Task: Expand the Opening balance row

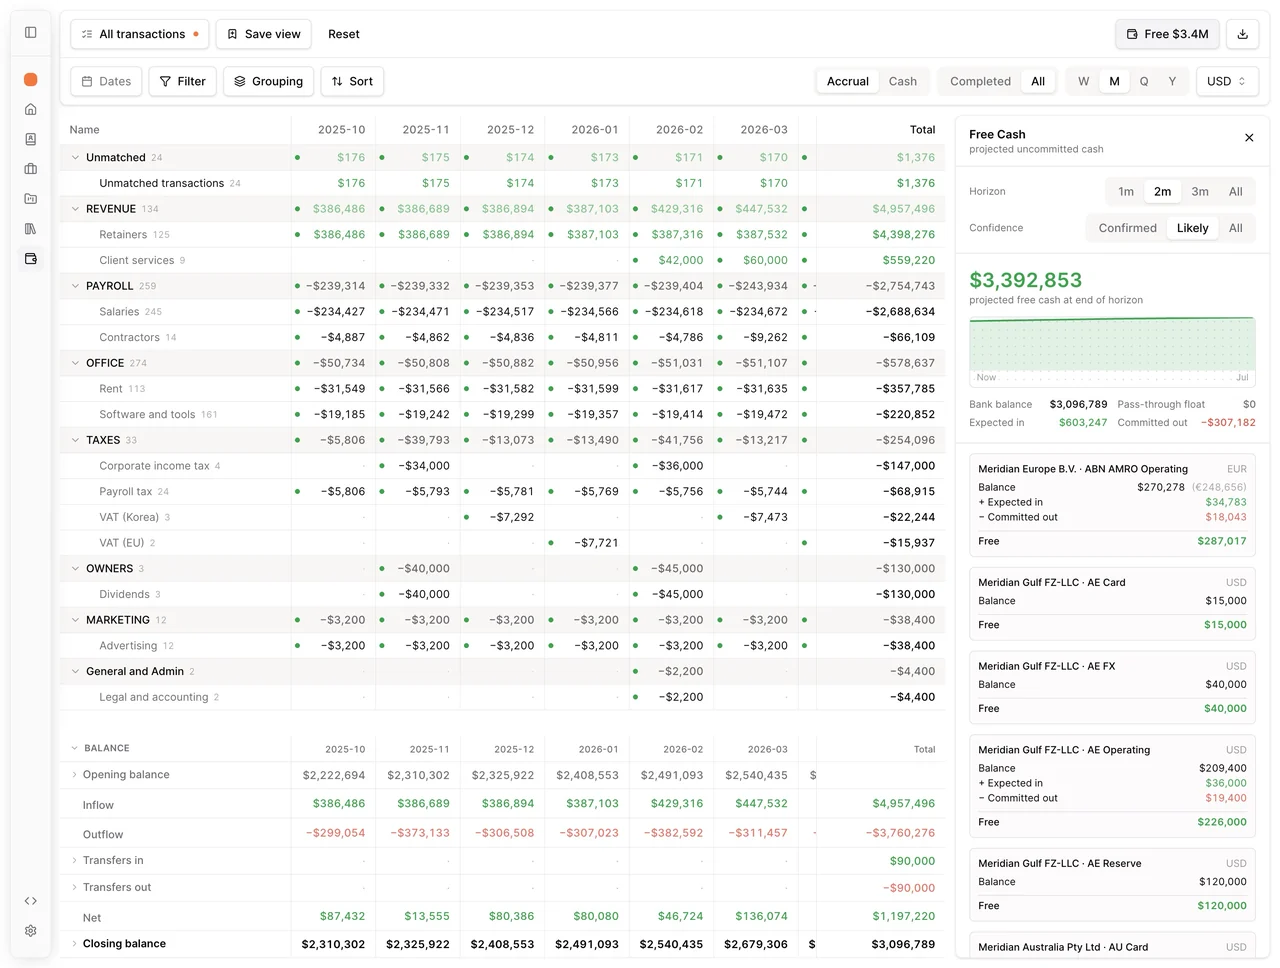Action: [74, 774]
